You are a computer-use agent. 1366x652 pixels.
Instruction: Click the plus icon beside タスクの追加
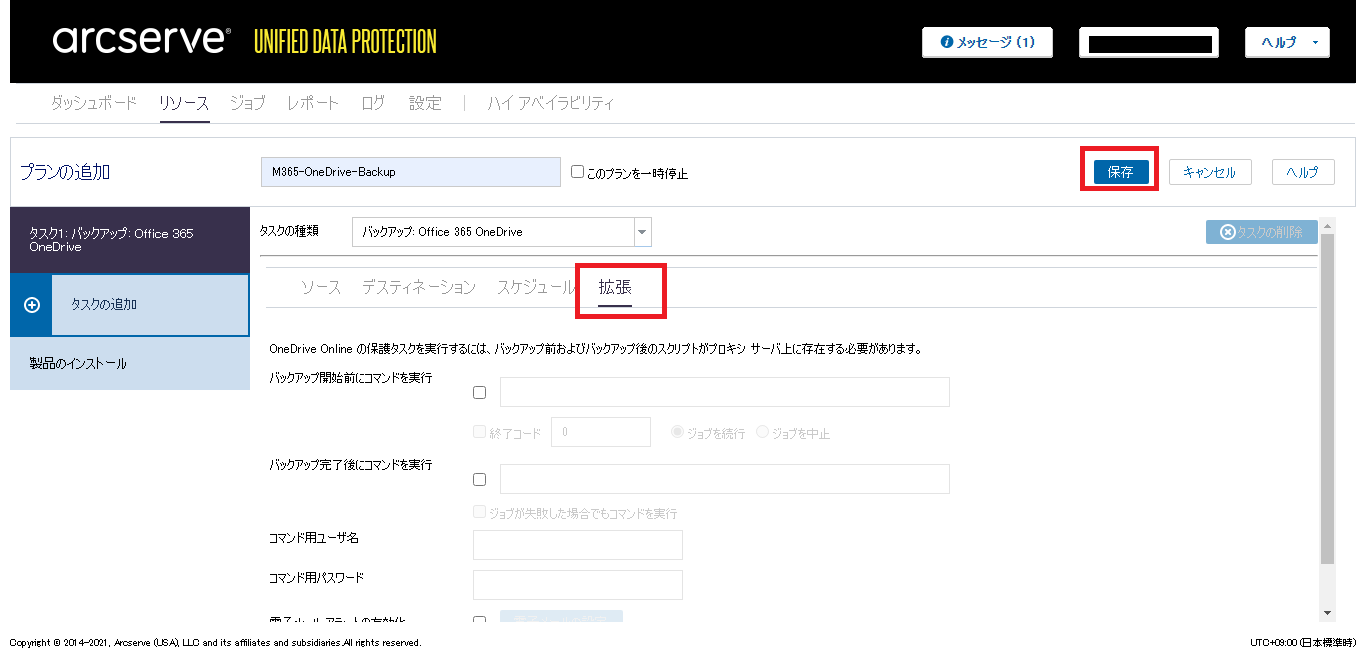[31, 305]
